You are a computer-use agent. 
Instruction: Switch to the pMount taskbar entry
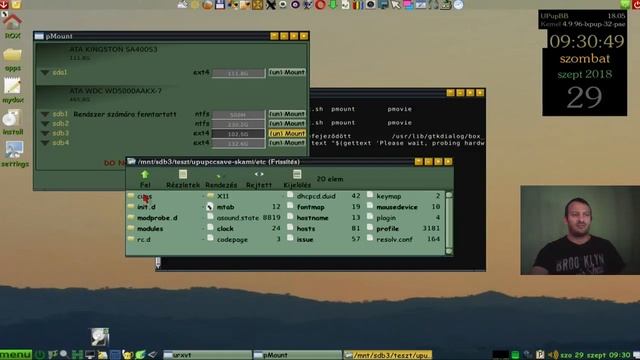point(297,355)
